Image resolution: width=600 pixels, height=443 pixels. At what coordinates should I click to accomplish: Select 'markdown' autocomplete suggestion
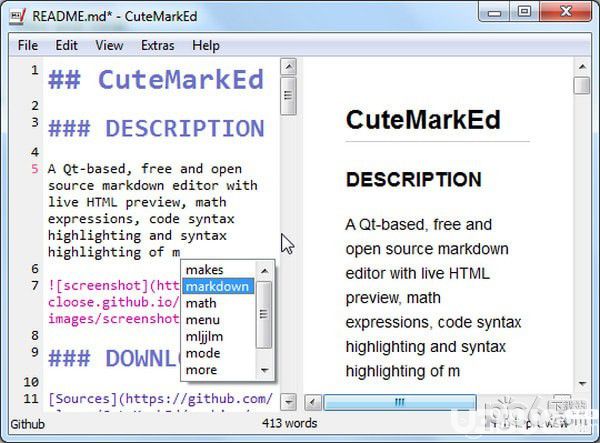(218, 286)
